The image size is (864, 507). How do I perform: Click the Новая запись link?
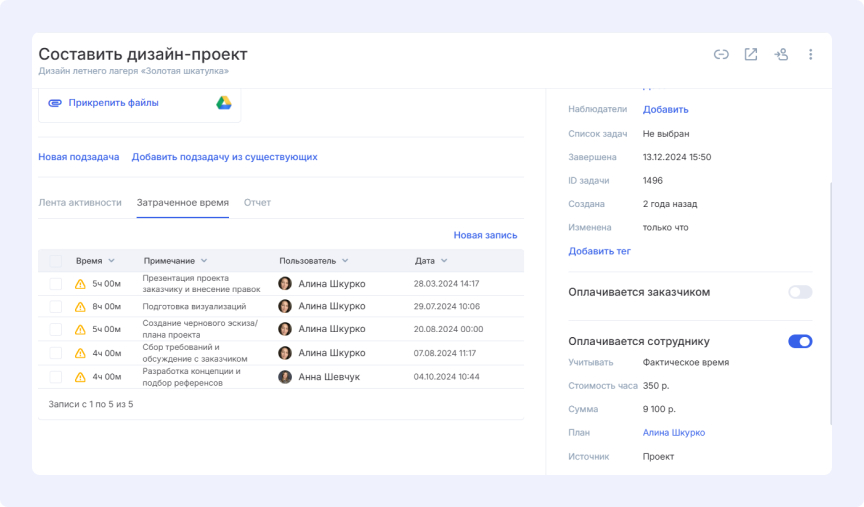click(x=485, y=235)
